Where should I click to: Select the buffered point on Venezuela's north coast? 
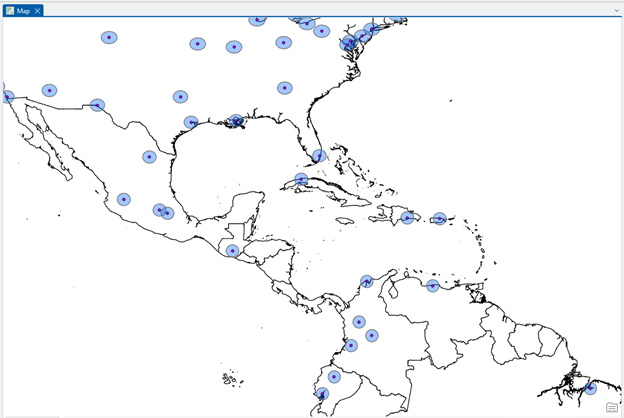(x=433, y=285)
